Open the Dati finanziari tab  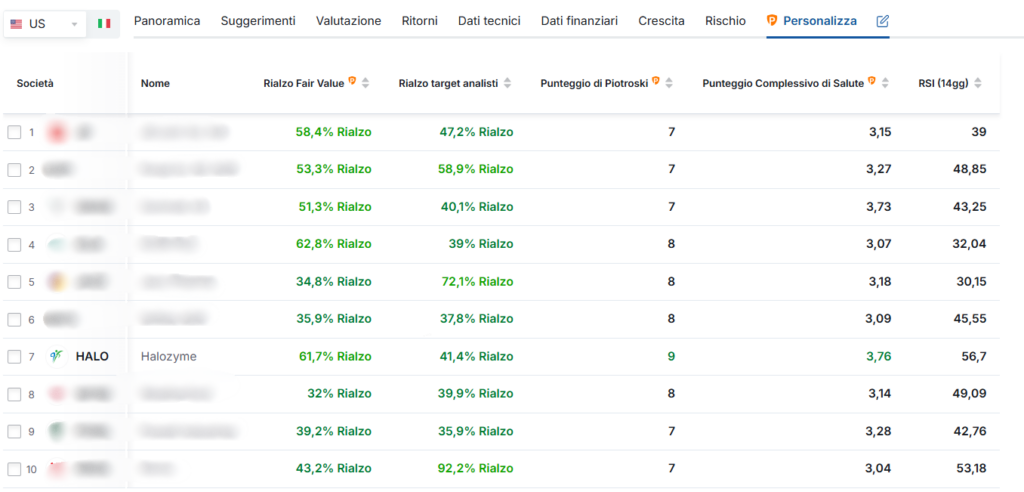pyautogui.click(x=579, y=20)
